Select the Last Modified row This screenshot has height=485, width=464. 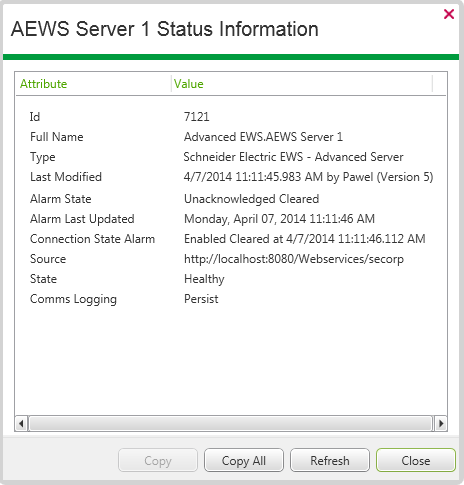(231, 177)
